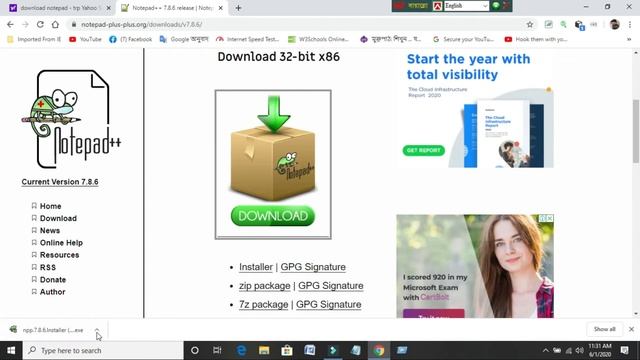Open Donate in the sidebar

(53, 280)
